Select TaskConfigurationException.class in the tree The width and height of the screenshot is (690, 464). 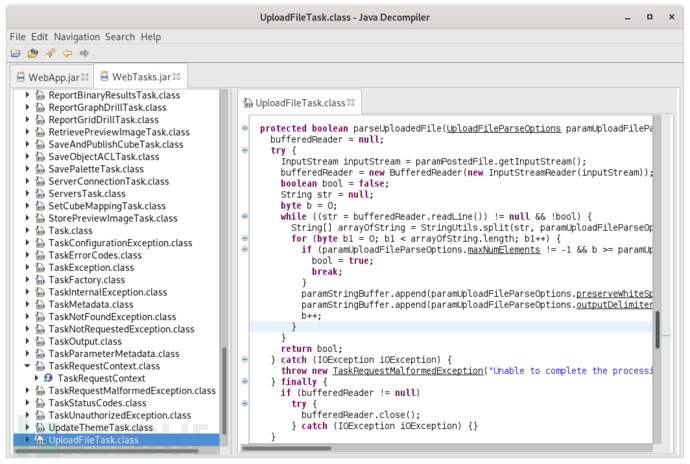pos(120,243)
